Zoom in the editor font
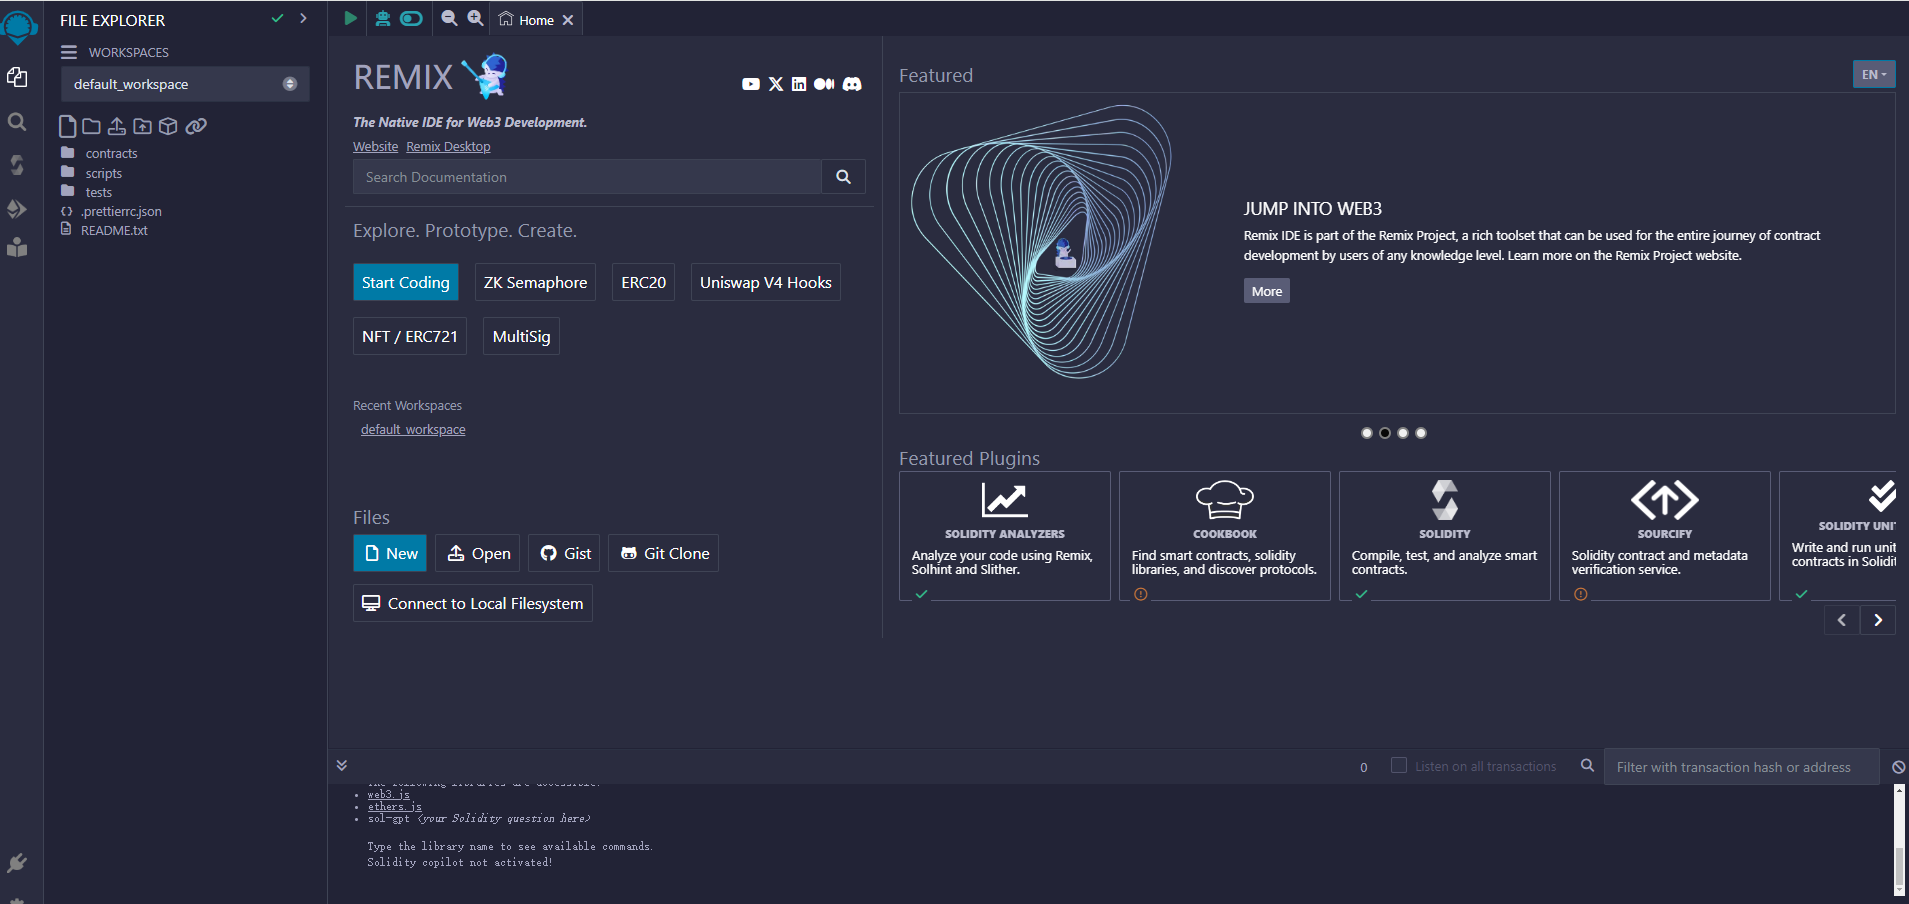1909x904 pixels. tap(475, 18)
